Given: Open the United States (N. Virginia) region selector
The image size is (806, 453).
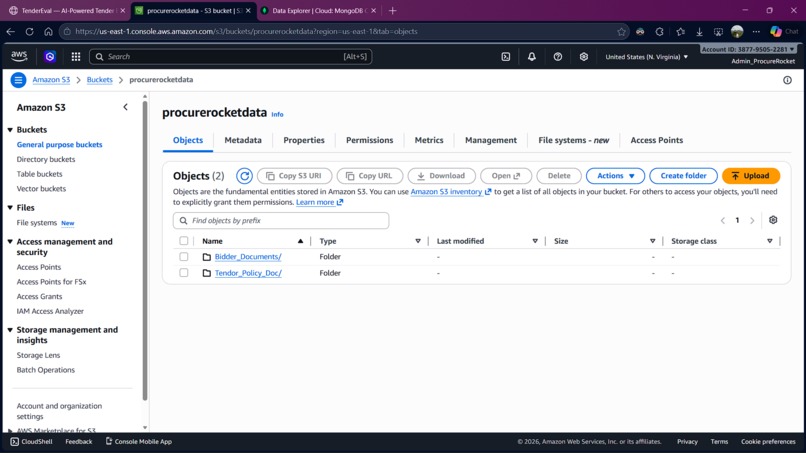Looking at the screenshot, I should coord(646,57).
